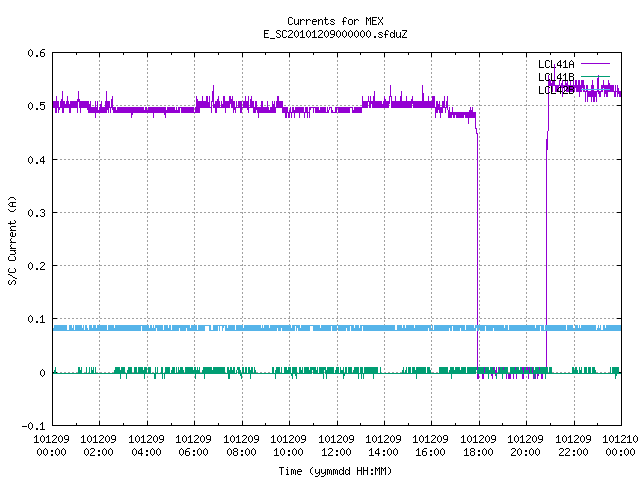This screenshot has height=480, width=640.
Task: Click the x-axis tick label 101209 18:00
Action: (478, 445)
